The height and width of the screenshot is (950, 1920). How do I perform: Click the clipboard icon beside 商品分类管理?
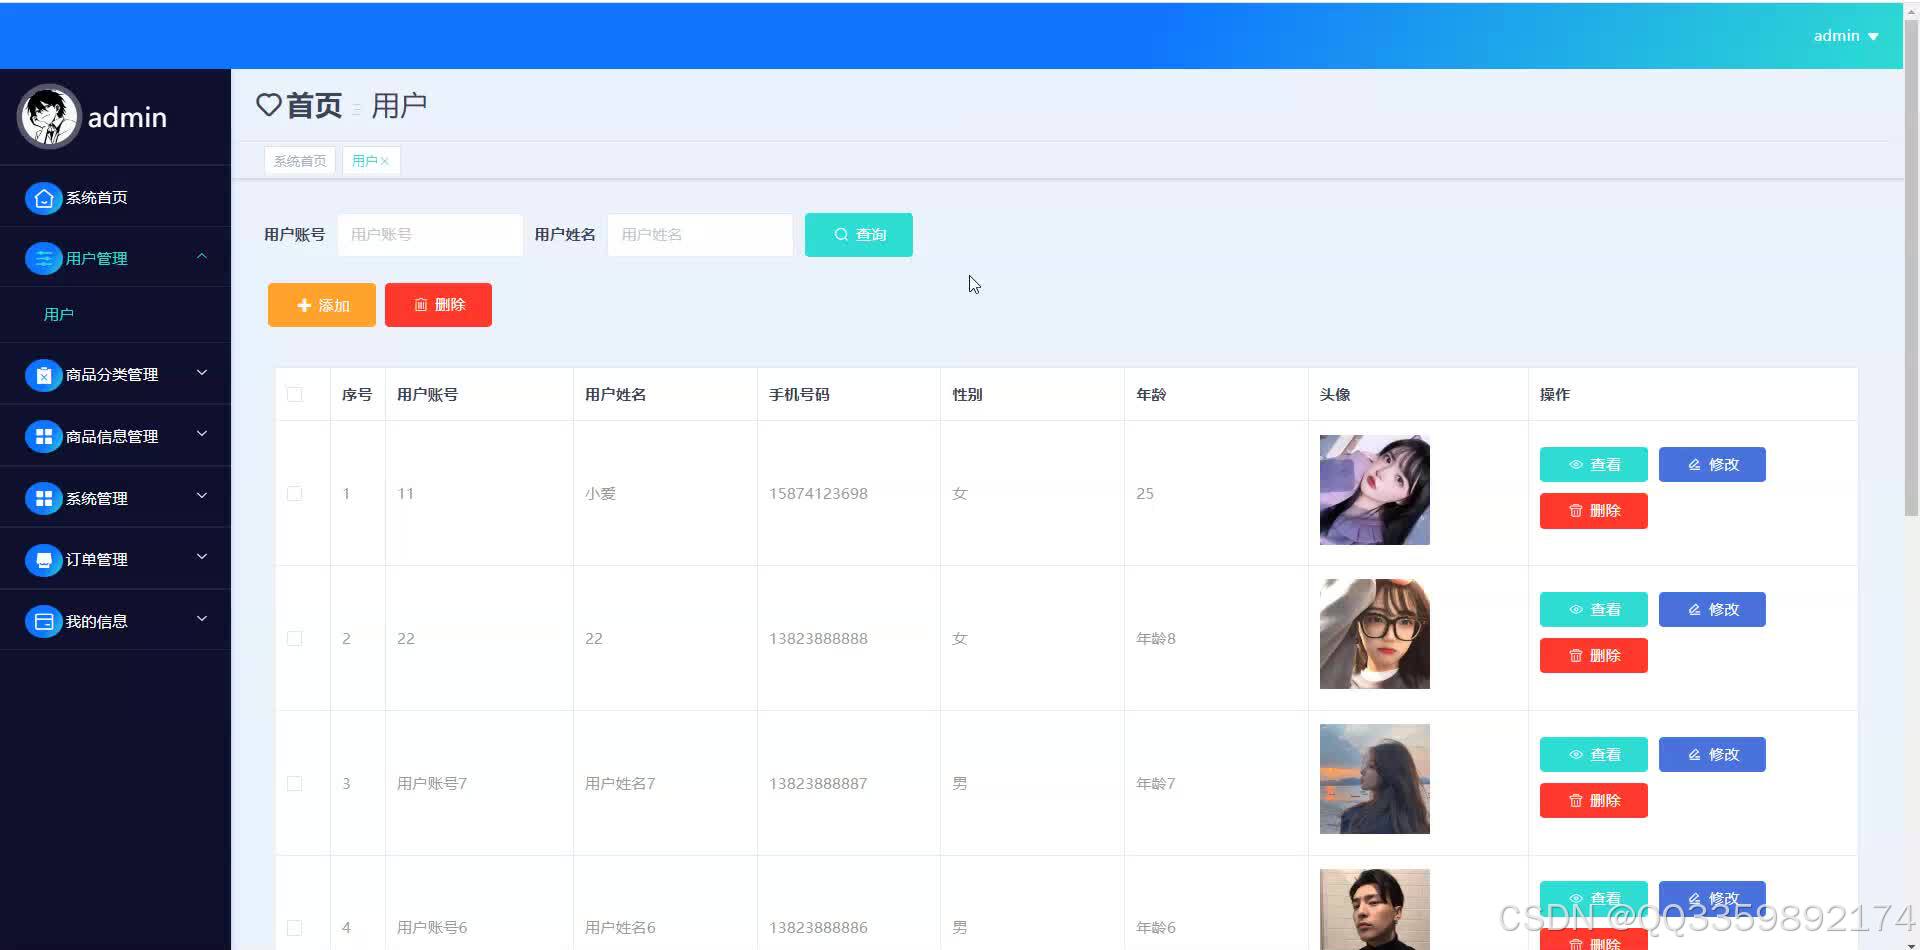(x=43, y=375)
